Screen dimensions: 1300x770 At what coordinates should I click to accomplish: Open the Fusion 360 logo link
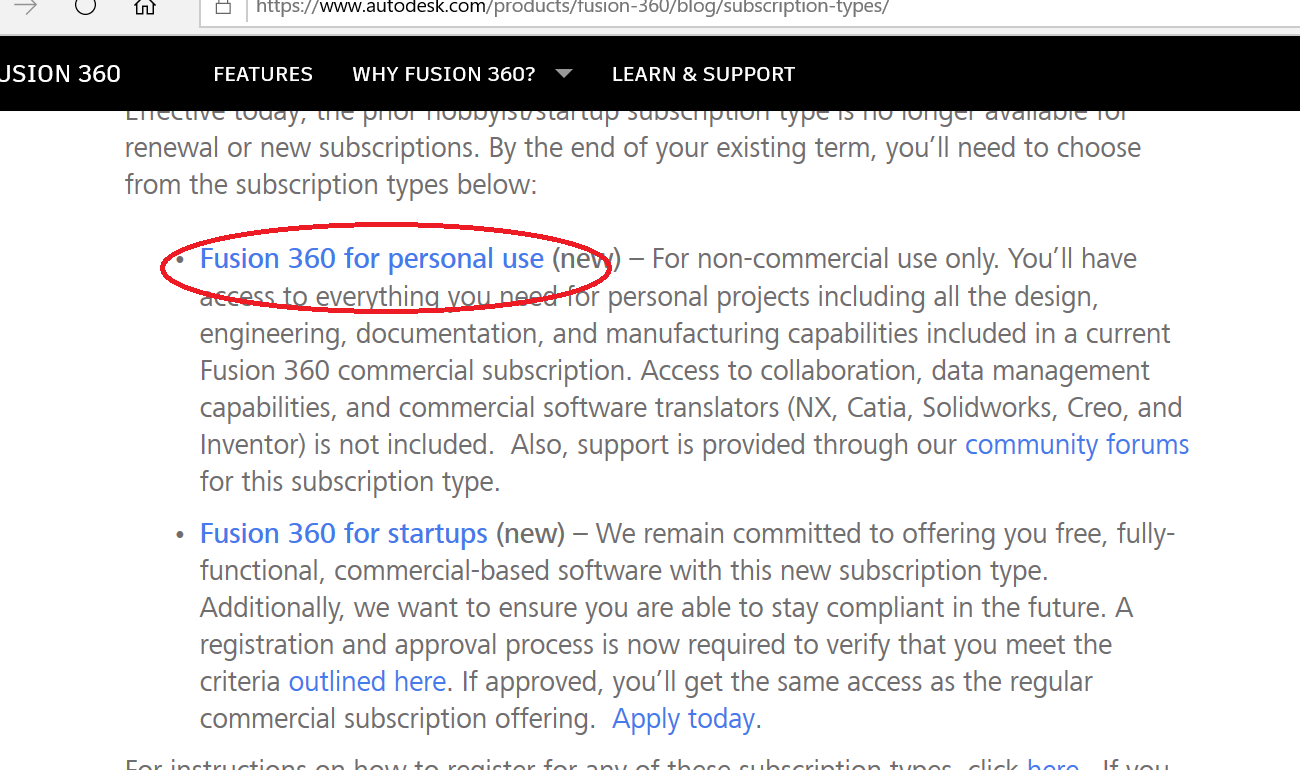(x=60, y=74)
